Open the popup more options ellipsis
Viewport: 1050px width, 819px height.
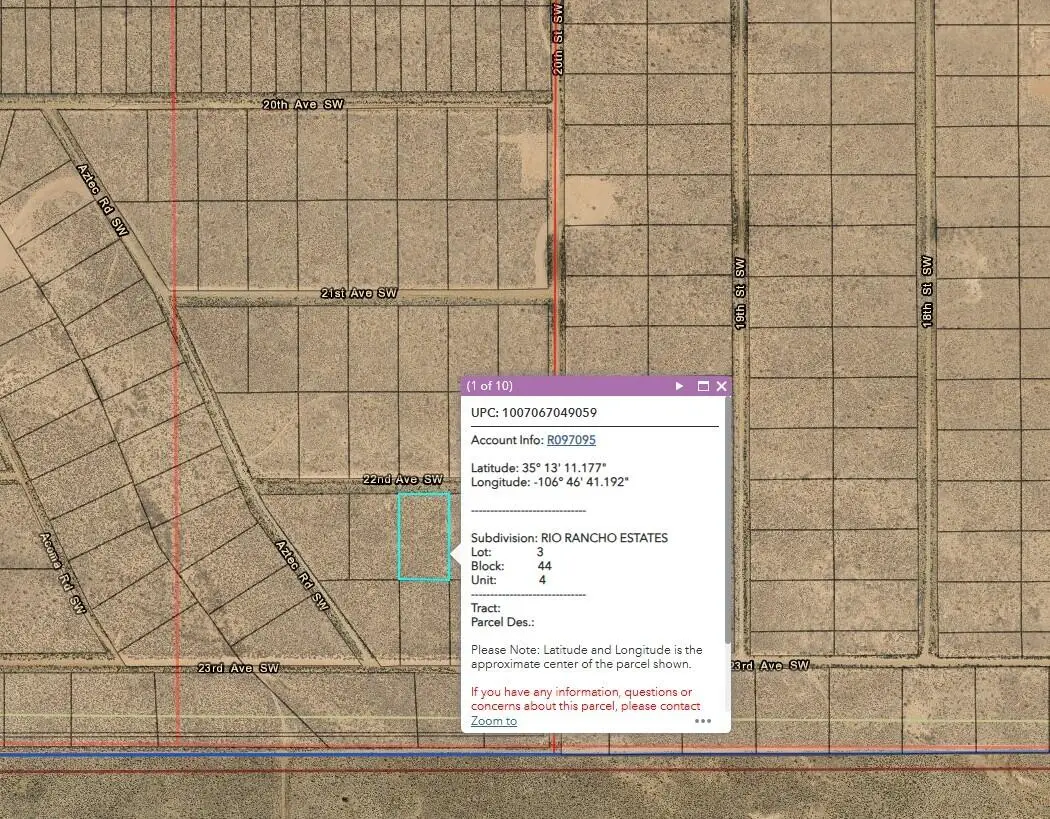pos(702,721)
